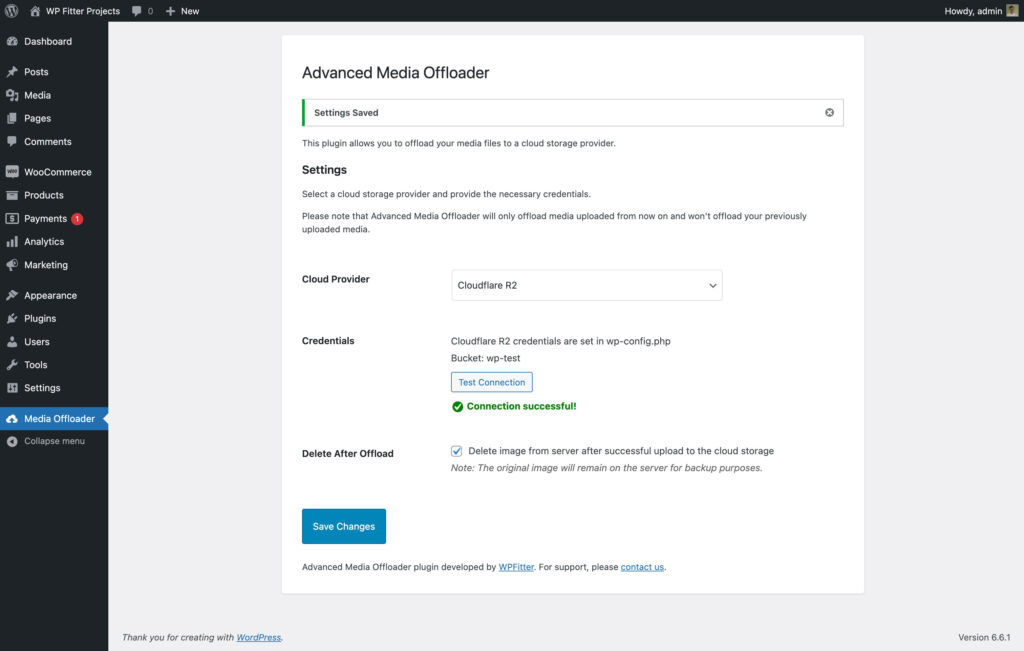This screenshot has width=1024, height=651.
Task: Click the WooCommerce icon in the sidebar
Action: click(12, 172)
